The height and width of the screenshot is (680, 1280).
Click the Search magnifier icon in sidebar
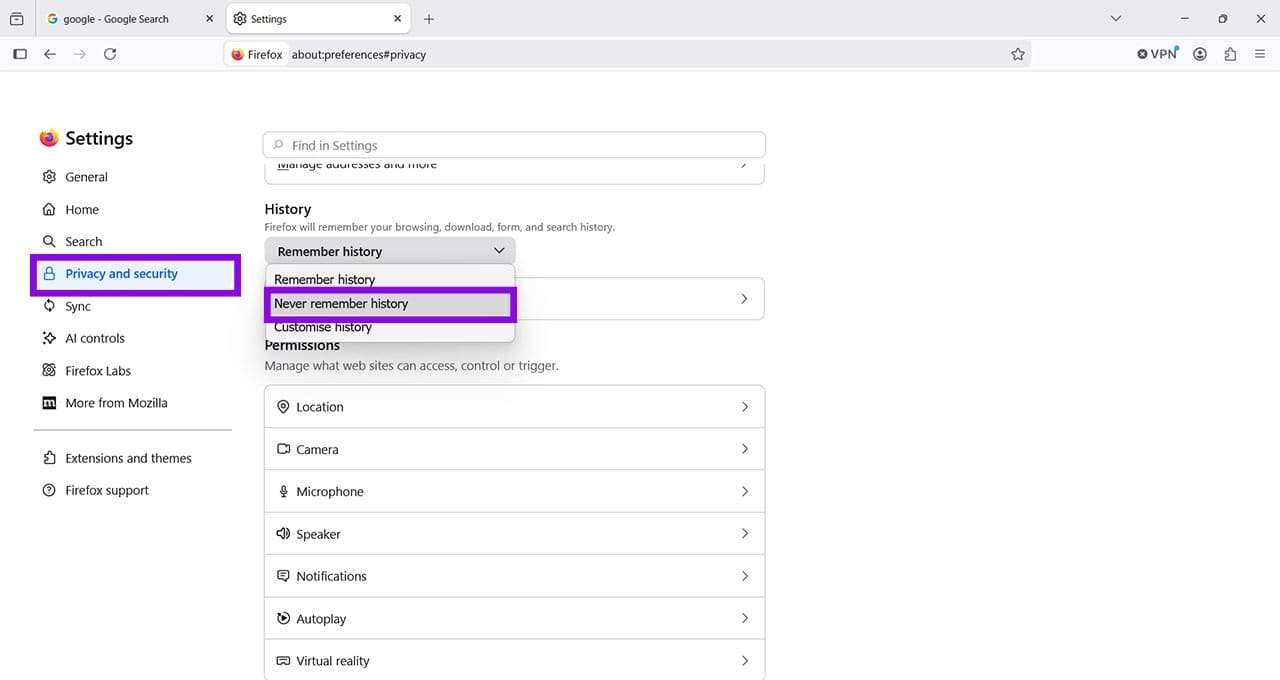pyautogui.click(x=49, y=241)
